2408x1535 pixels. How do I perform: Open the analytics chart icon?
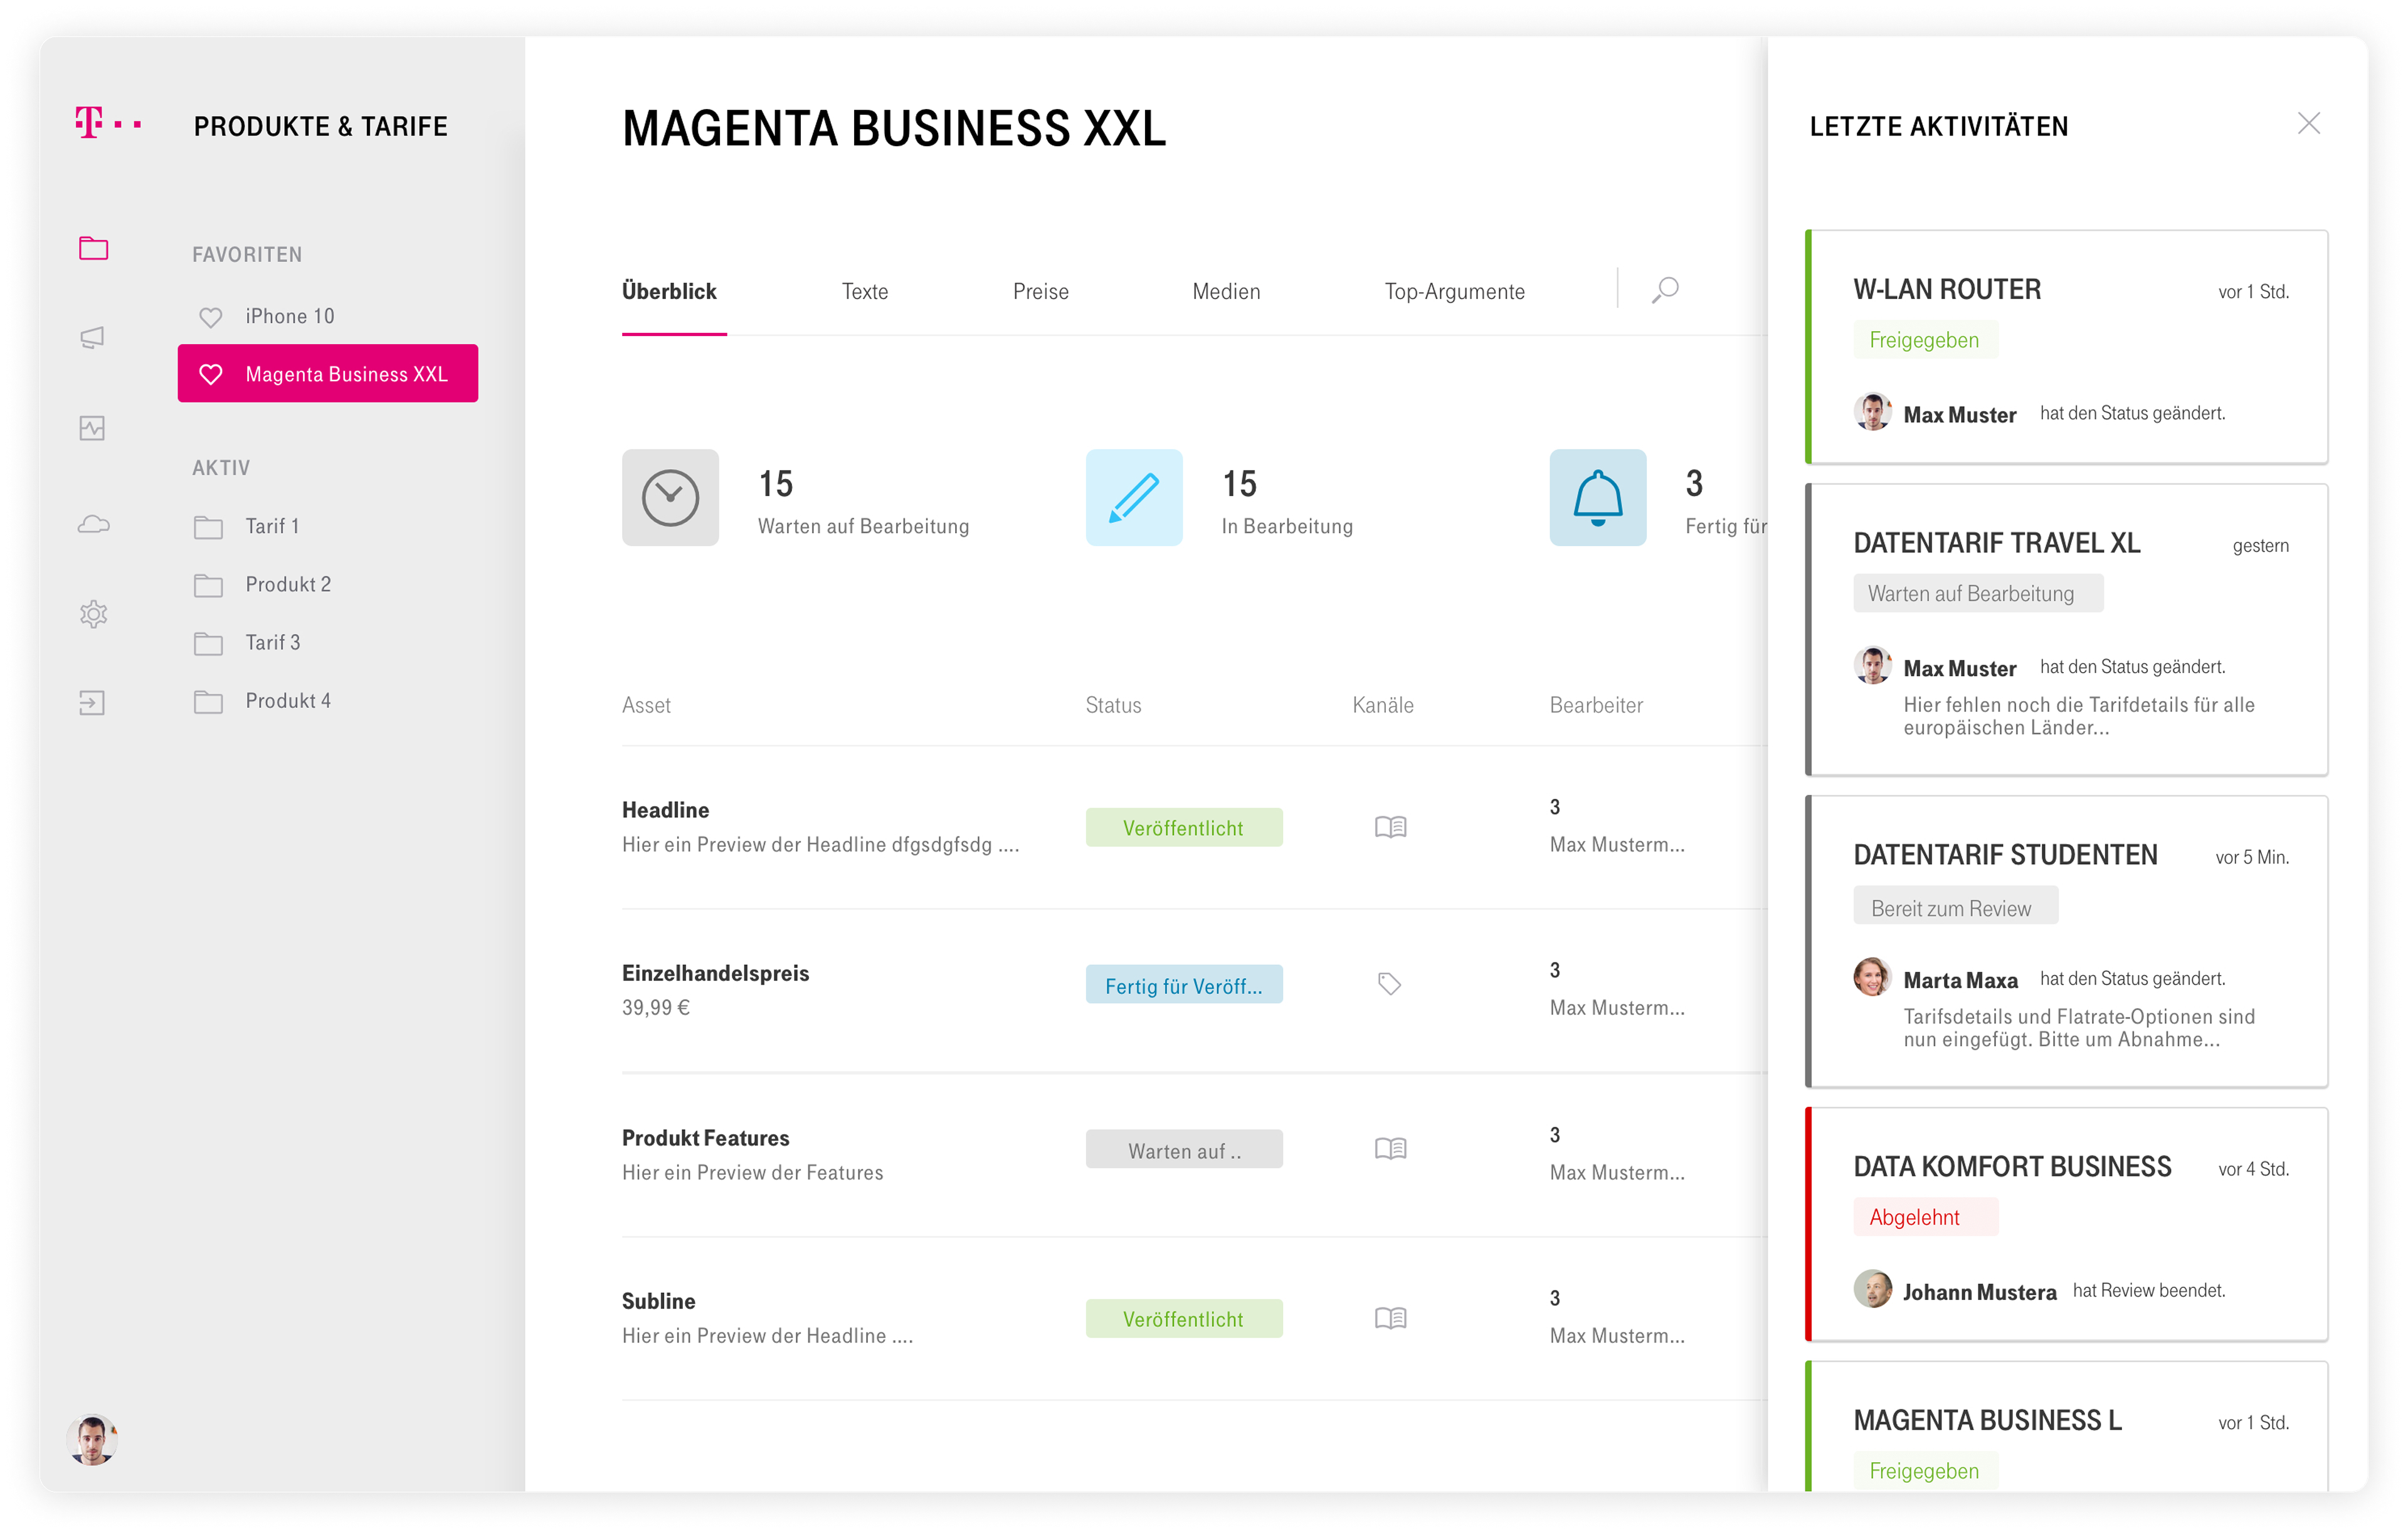93,428
